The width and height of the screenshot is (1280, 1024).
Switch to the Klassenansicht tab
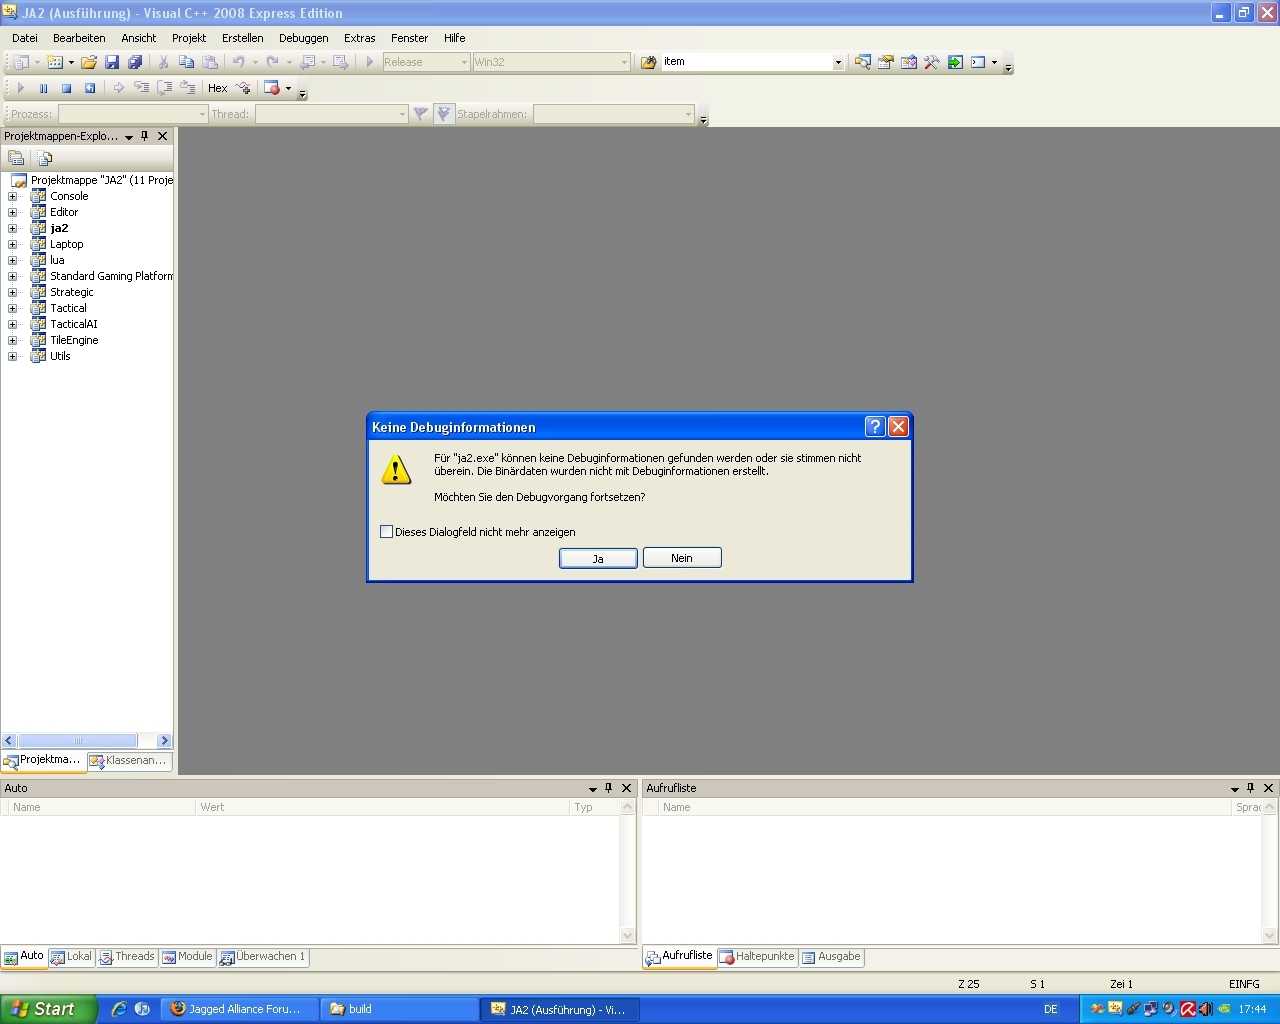point(128,761)
